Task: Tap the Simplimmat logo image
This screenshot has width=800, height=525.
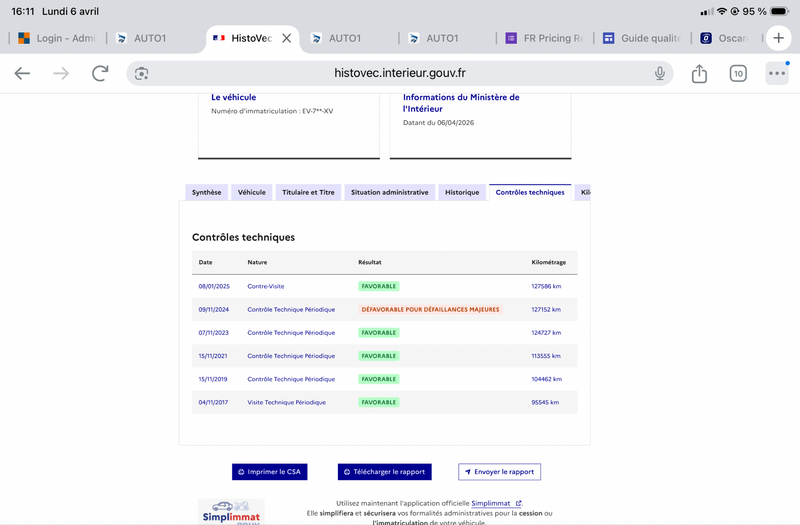Action: point(231,511)
